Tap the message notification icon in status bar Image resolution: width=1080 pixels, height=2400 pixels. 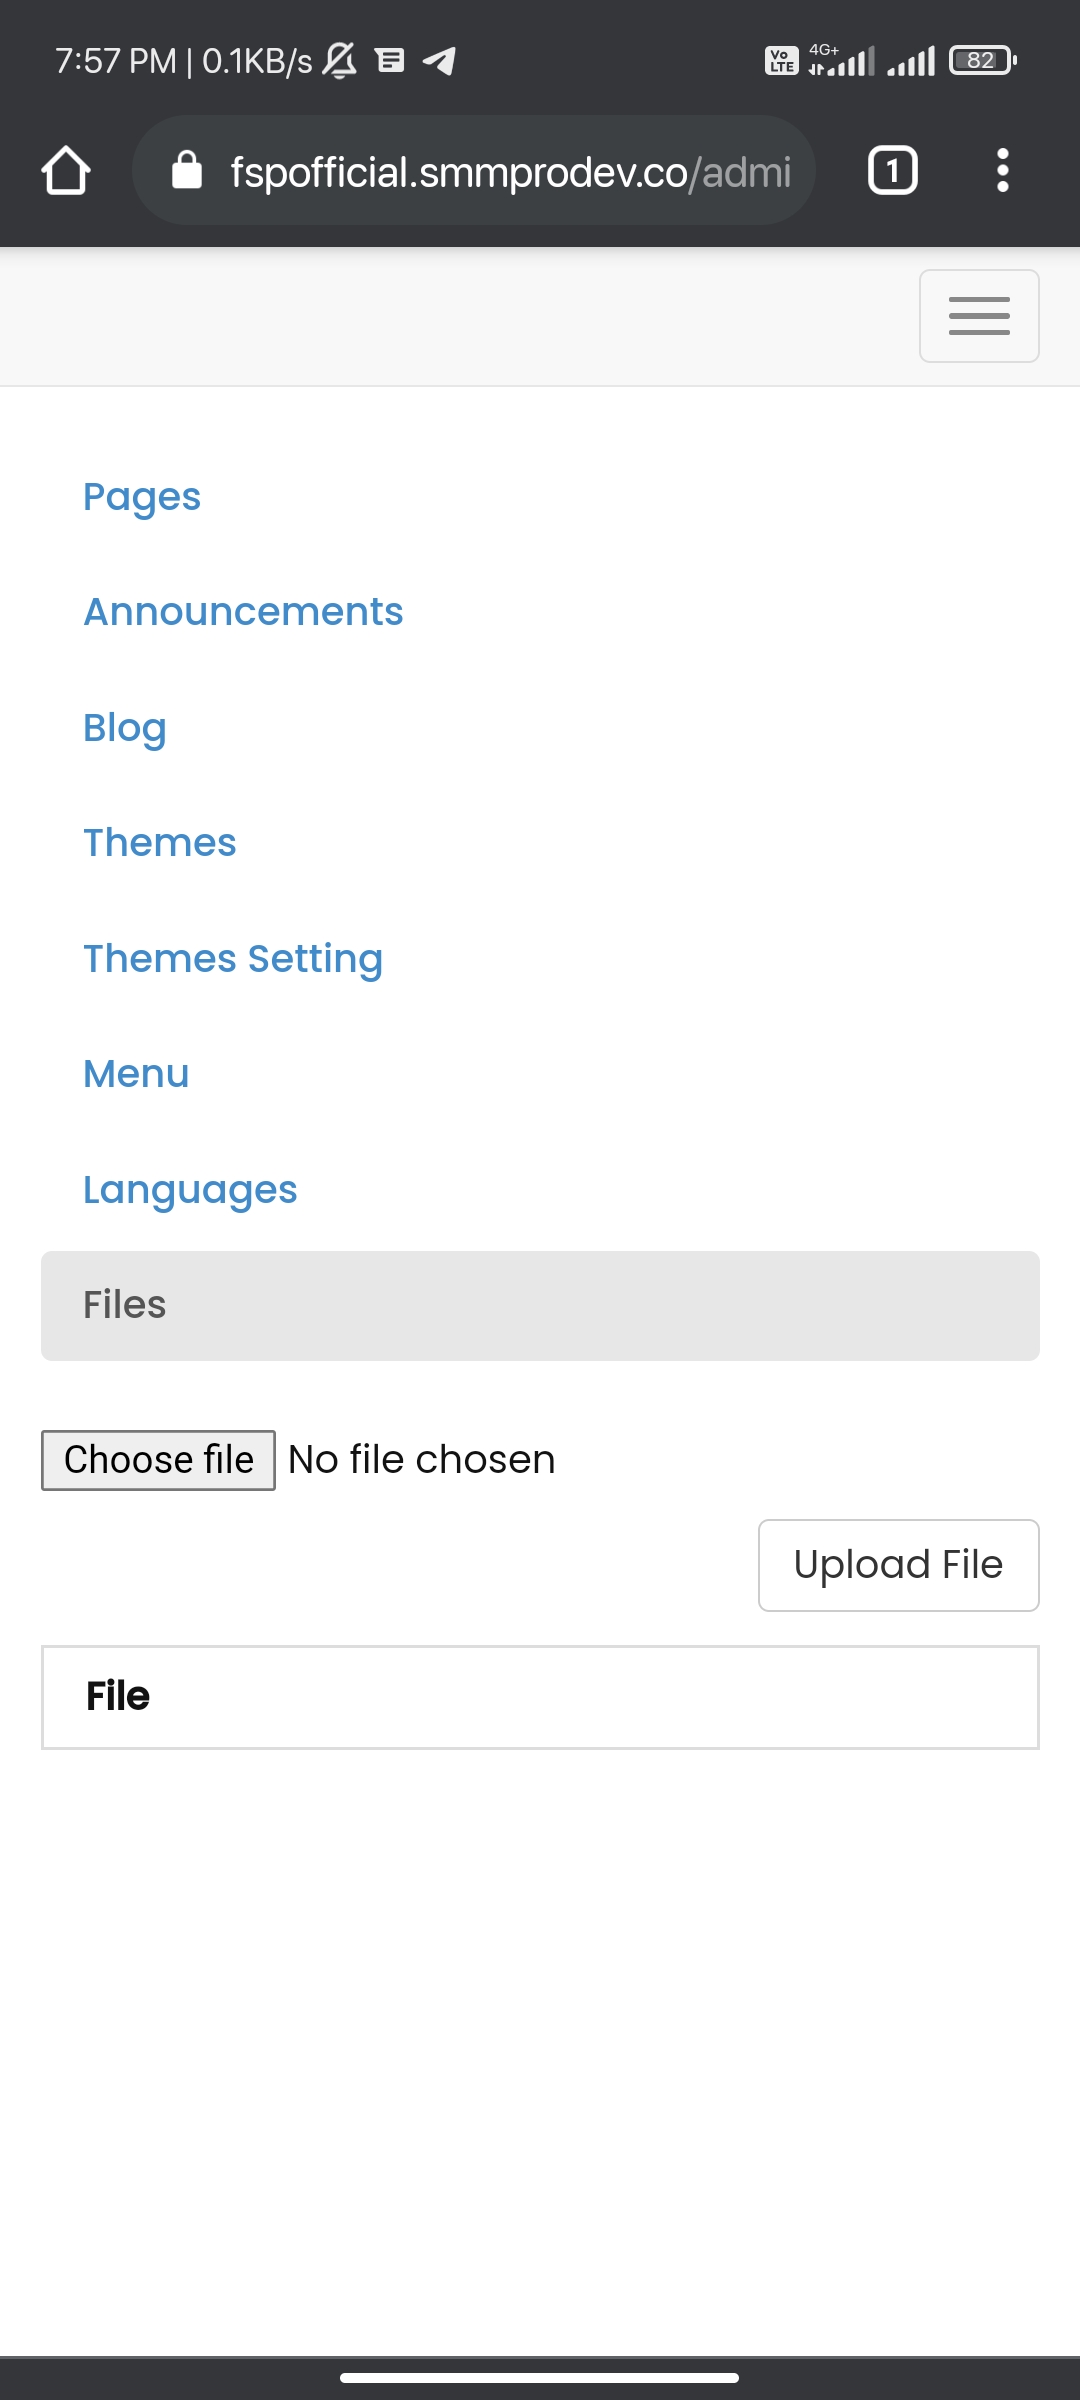[390, 61]
